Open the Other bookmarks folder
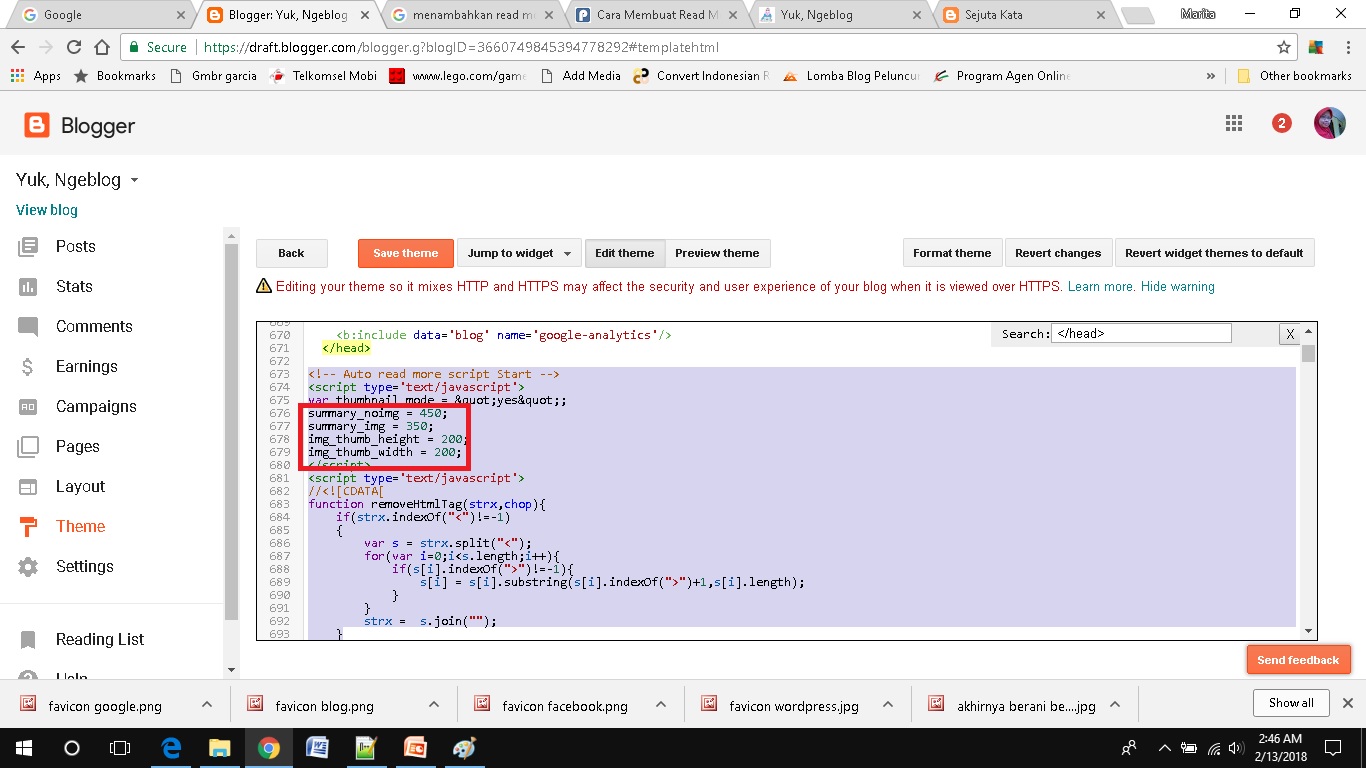1366x768 pixels. 1294,76
